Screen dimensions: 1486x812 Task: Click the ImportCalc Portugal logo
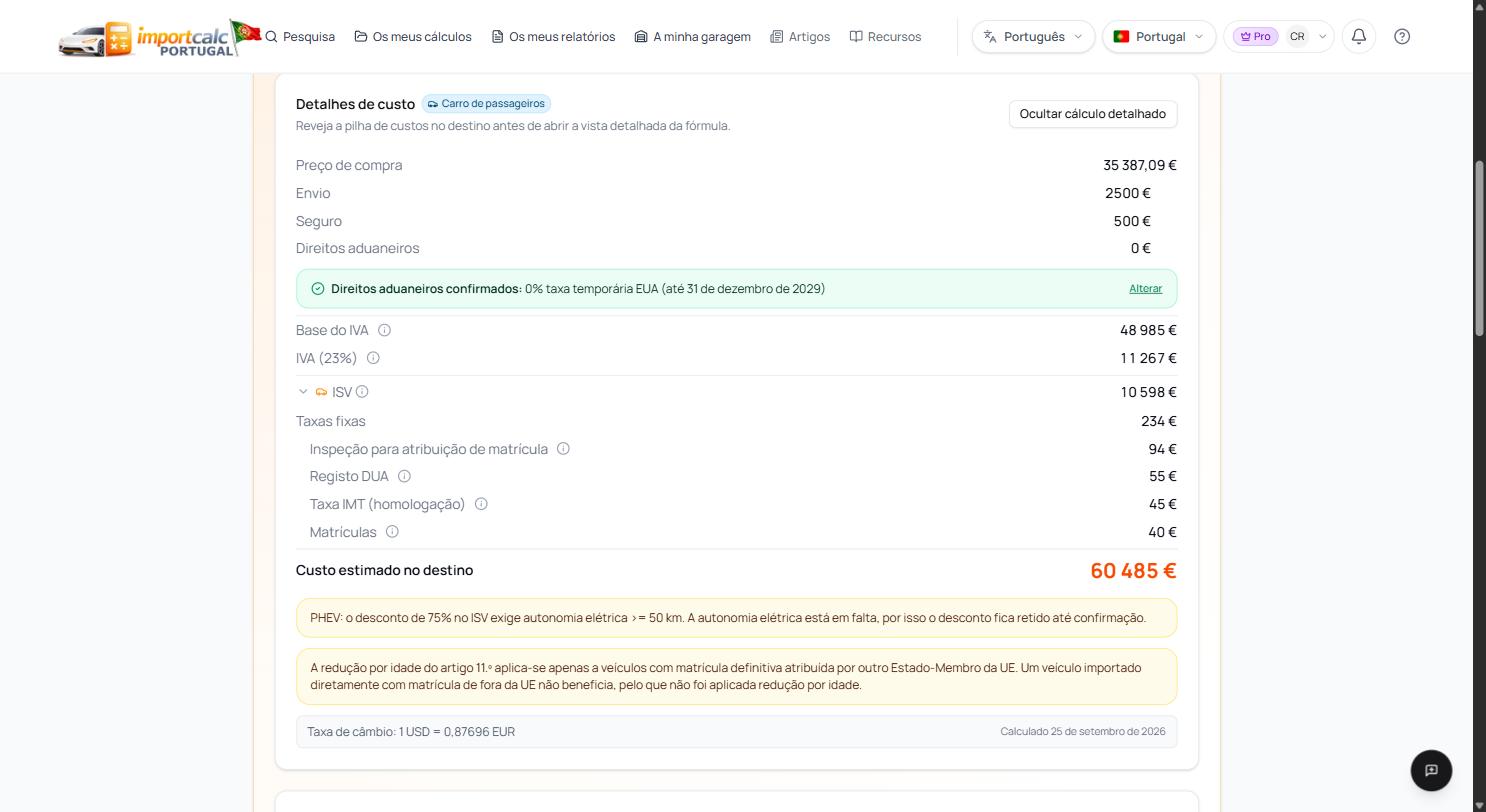159,38
